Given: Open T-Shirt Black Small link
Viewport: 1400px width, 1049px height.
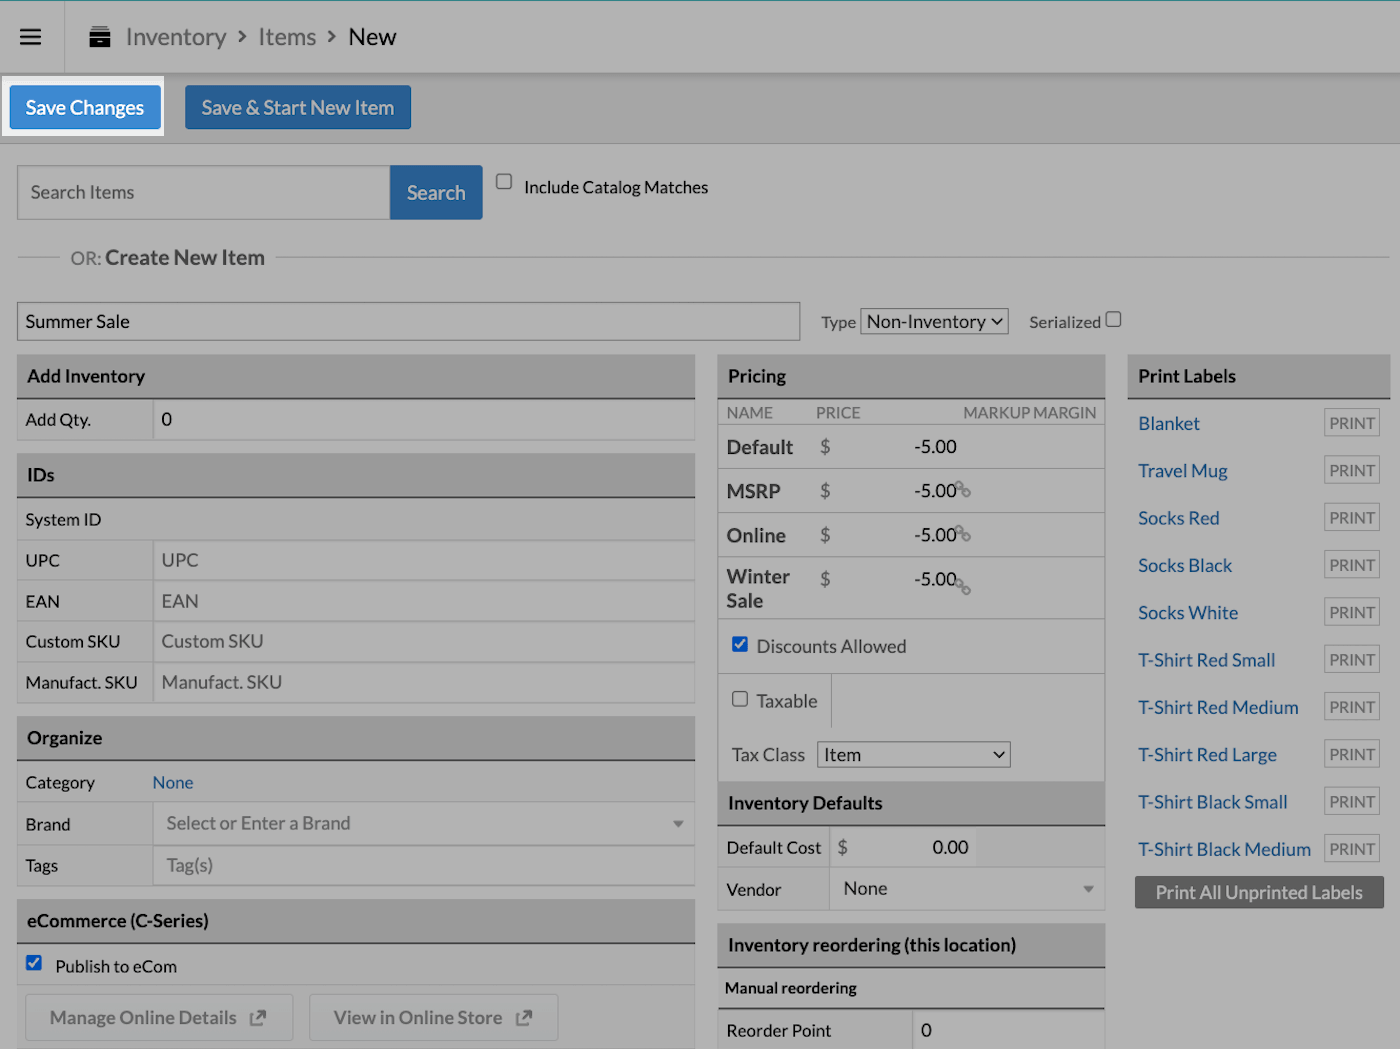Looking at the screenshot, I should click(1213, 801).
